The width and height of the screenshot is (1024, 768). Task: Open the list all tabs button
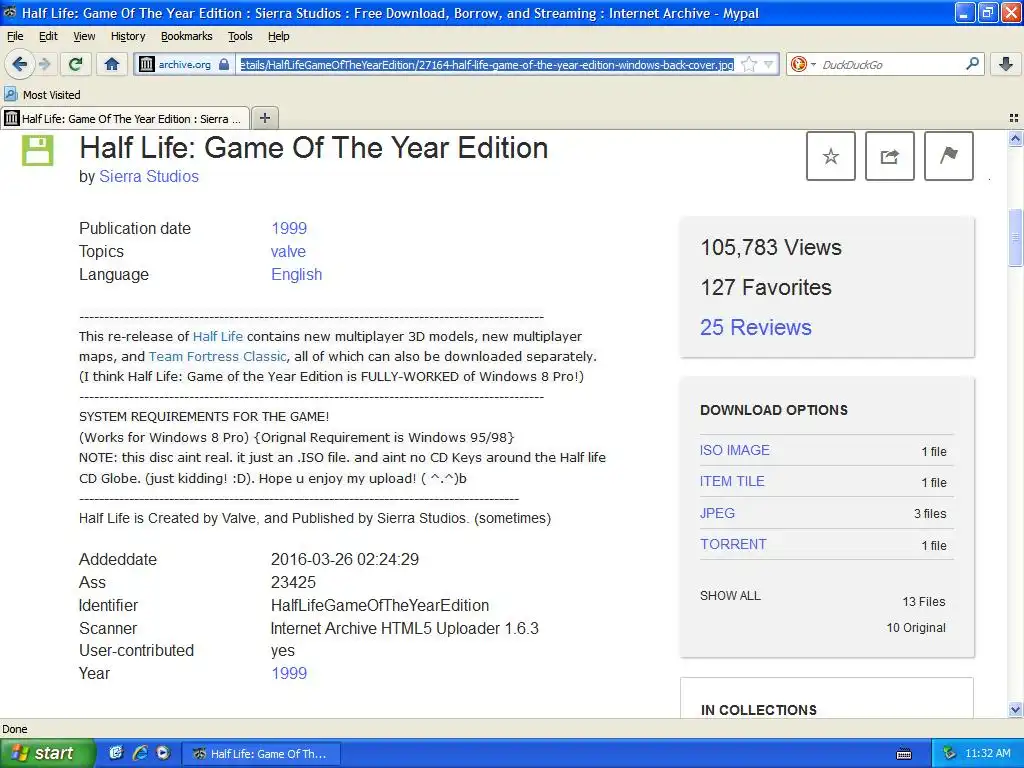coord(1014,118)
